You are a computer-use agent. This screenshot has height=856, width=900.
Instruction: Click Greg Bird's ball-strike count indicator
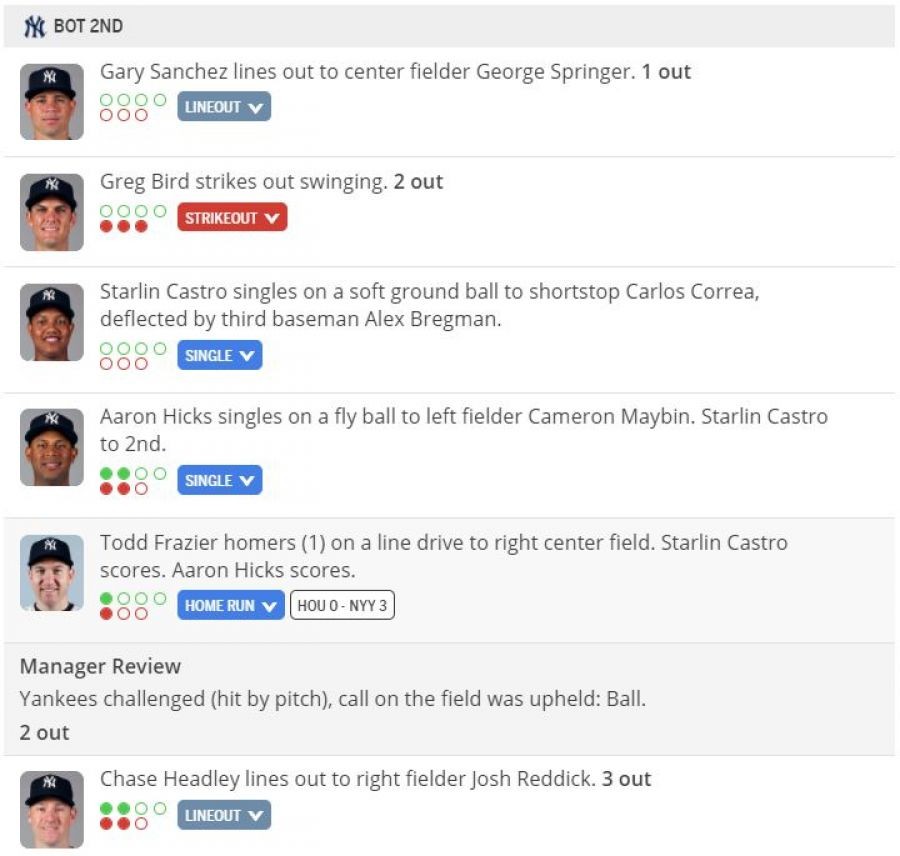tap(131, 218)
